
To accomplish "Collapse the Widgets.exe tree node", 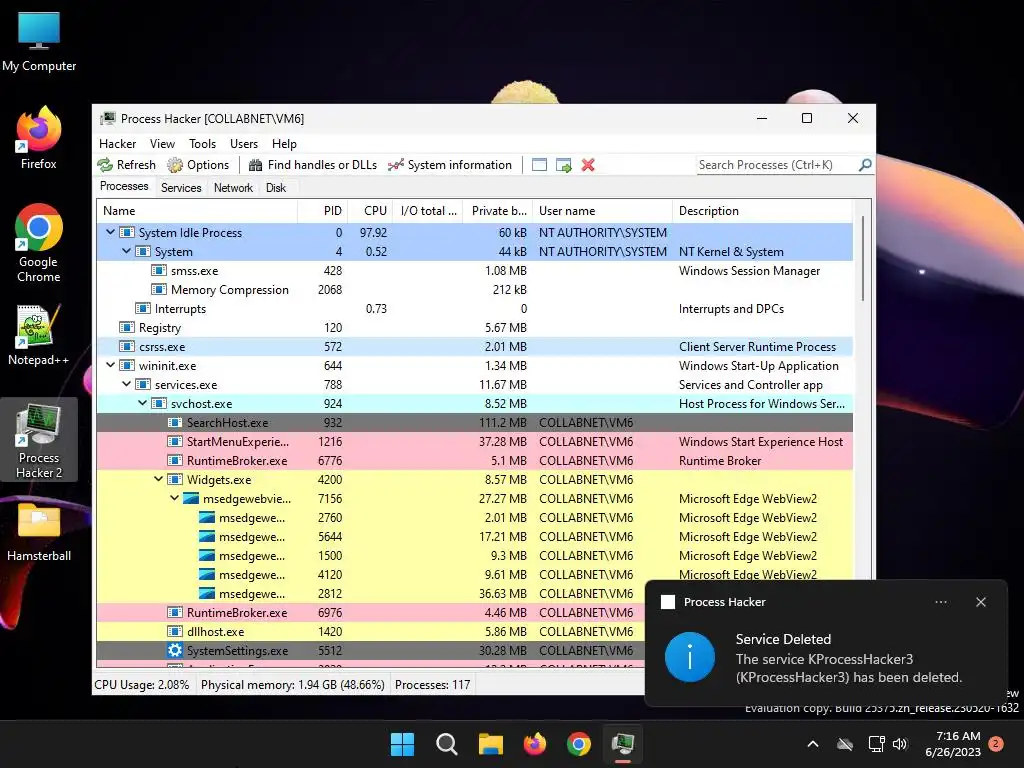I will click(x=159, y=479).
